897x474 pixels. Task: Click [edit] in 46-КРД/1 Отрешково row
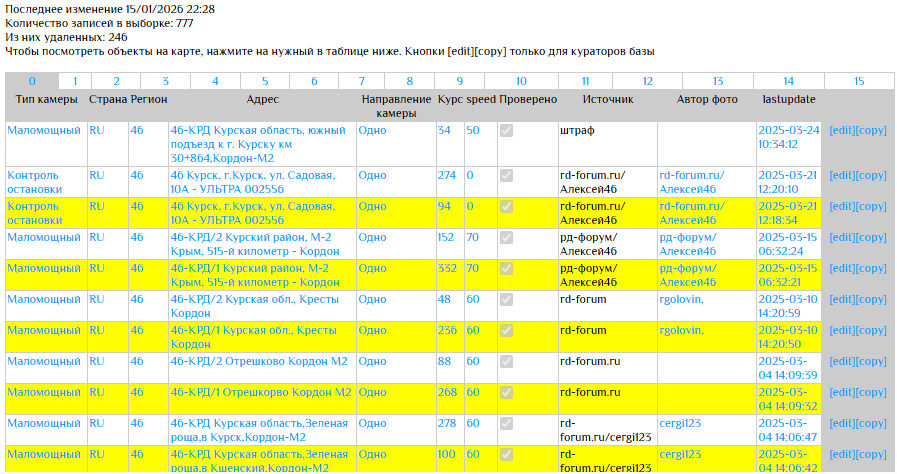[x=842, y=392]
